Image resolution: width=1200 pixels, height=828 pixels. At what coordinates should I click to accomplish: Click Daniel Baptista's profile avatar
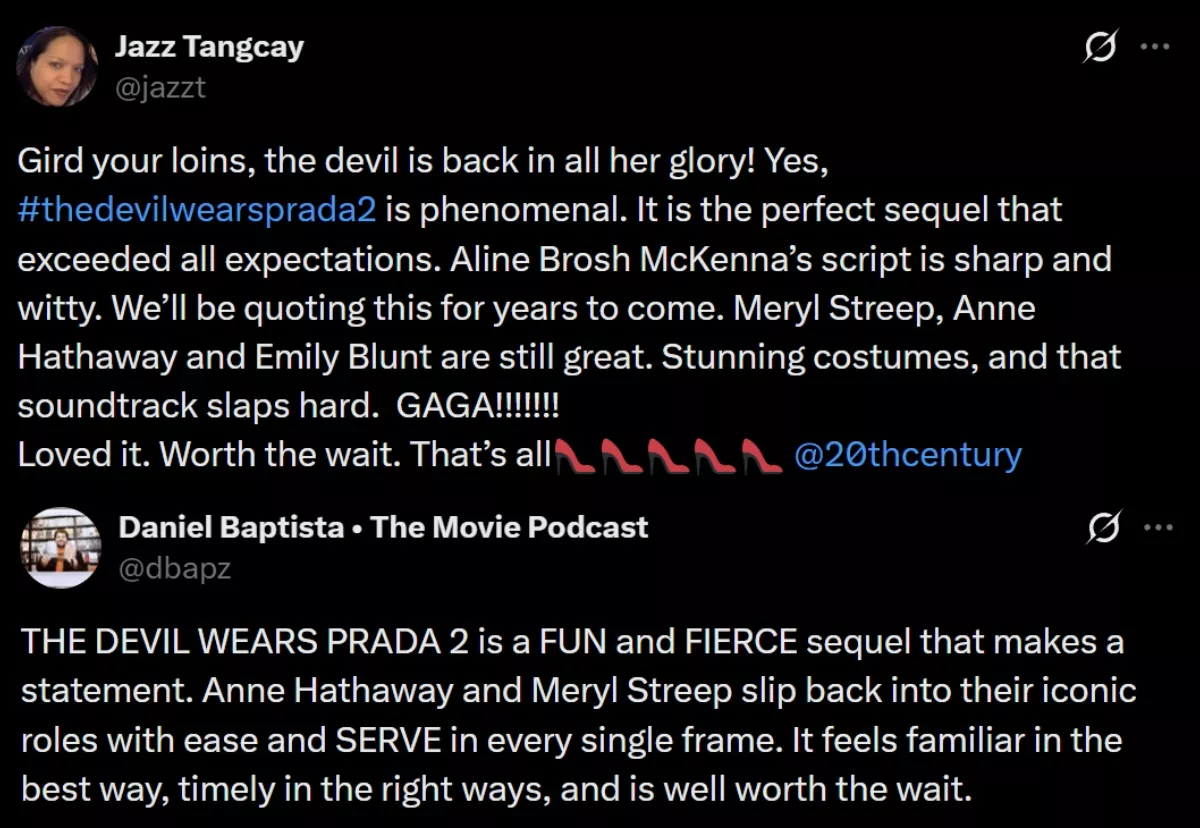tap(60, 547)
